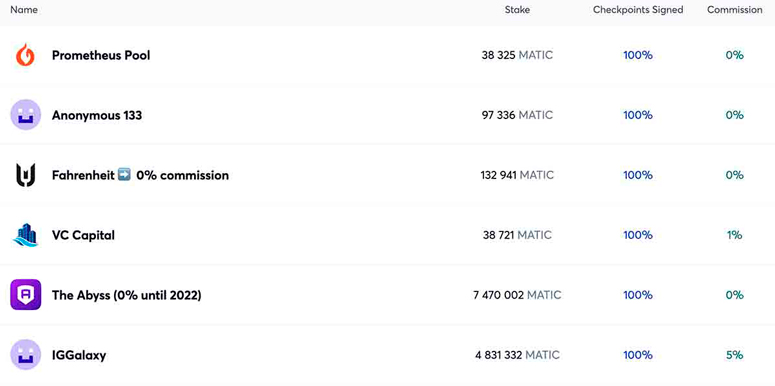Click The Abyss purple logo

tap(25, 295)
